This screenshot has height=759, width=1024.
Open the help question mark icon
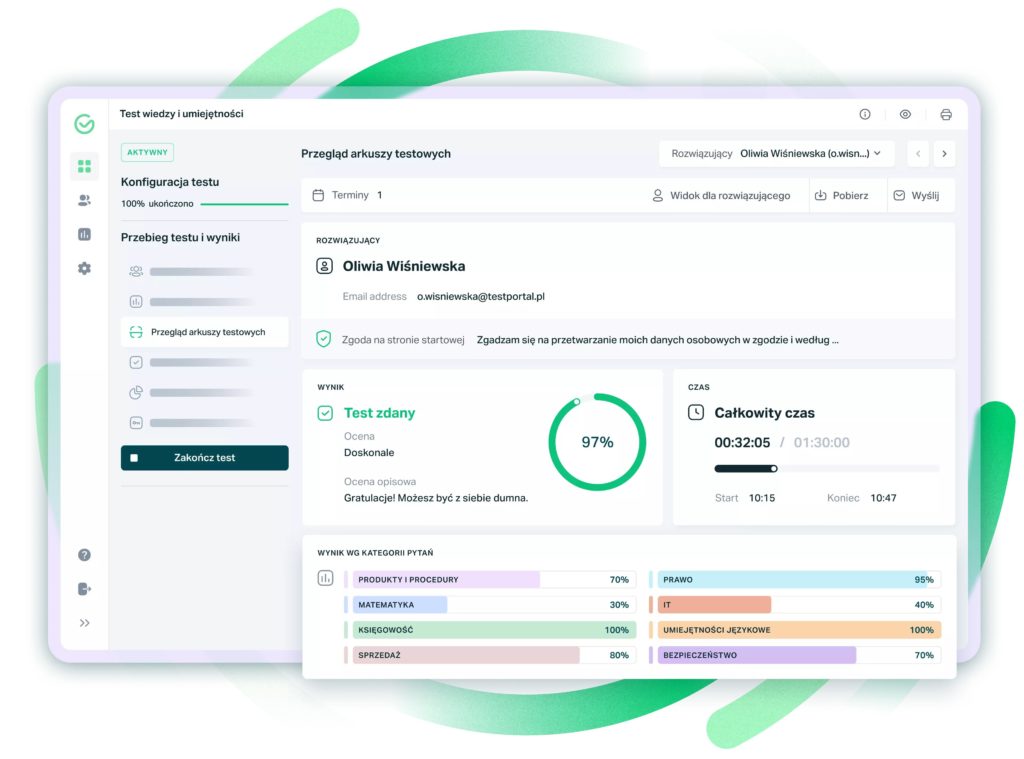pyautogui.click(x=84, y=555)
